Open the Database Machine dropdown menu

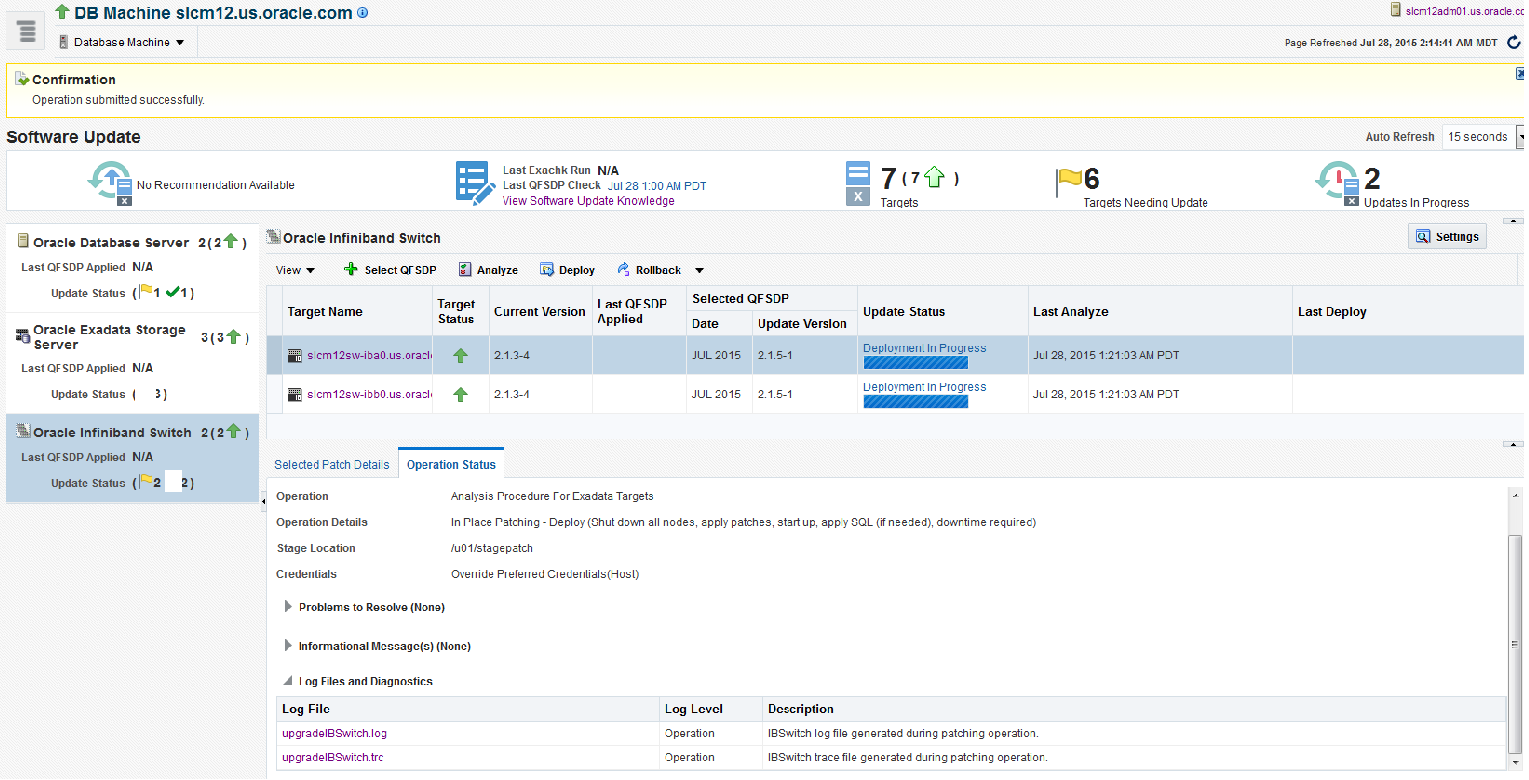click(x=122, y=42)
